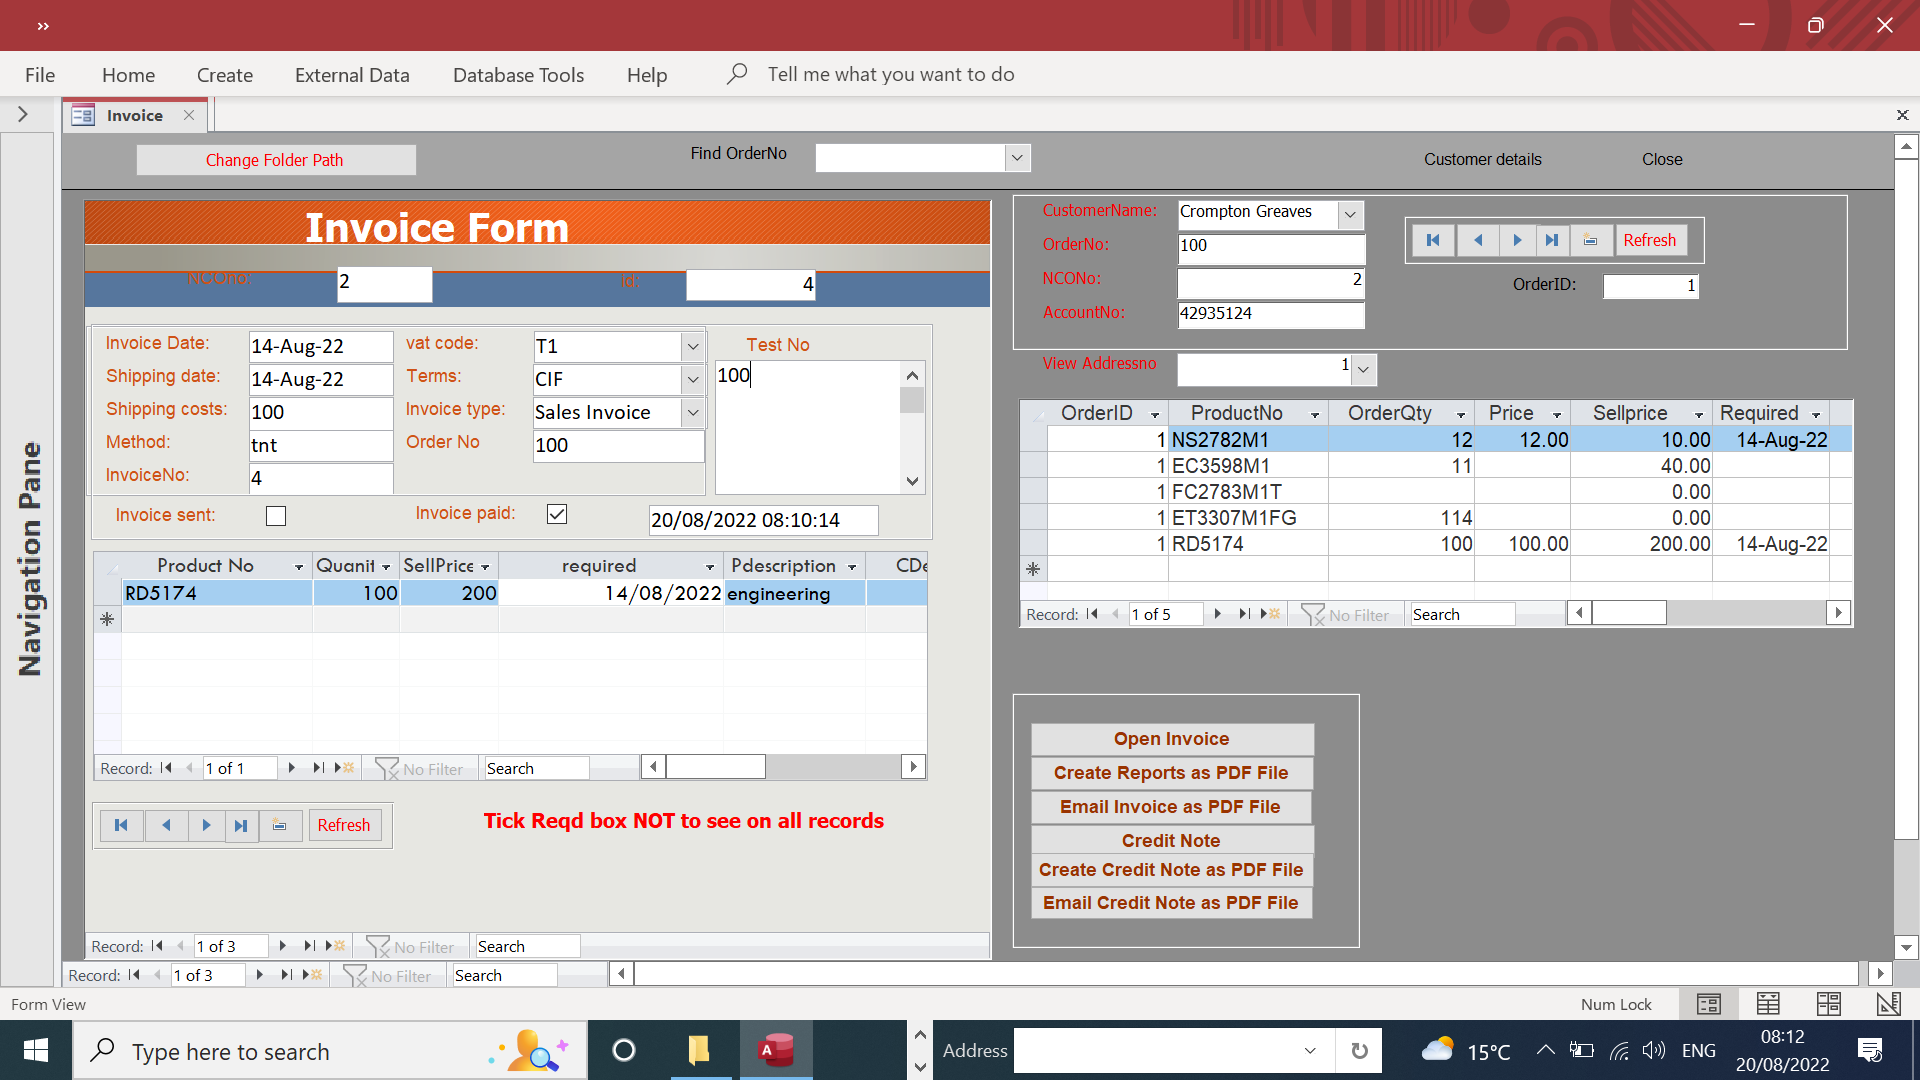The width and height of the screenshot is (1920, 1080).
Task: Open CustomerName combo box list
Action: (1350, 214)
